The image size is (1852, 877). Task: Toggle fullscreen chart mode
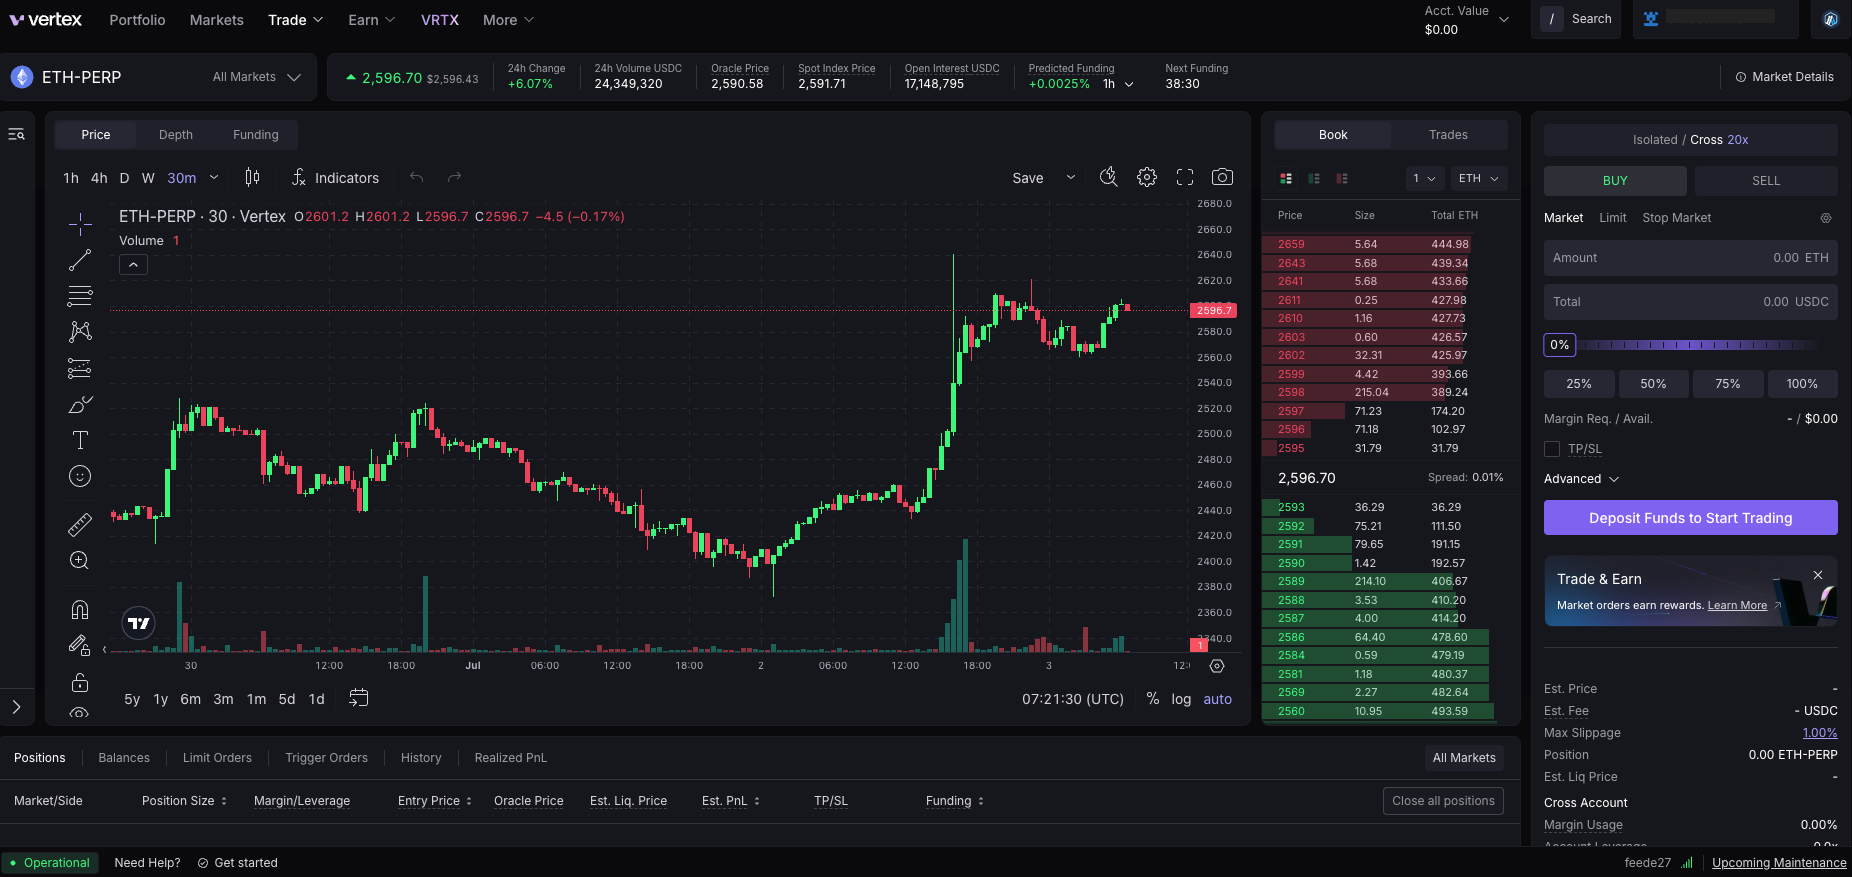(x=1185, y=177)
